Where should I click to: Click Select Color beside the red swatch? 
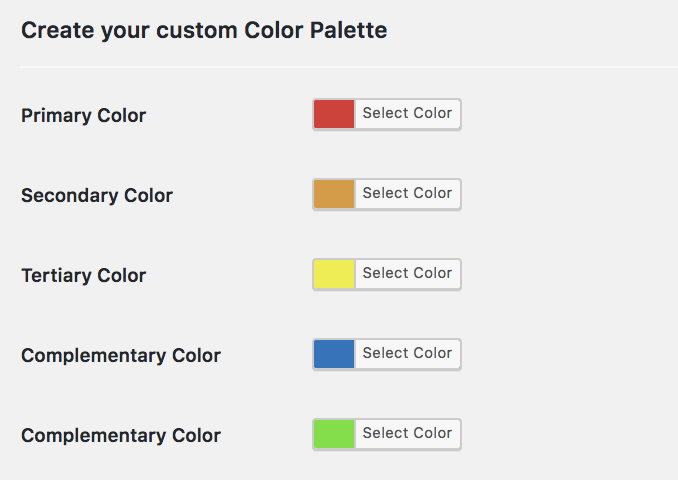[407, 113]
